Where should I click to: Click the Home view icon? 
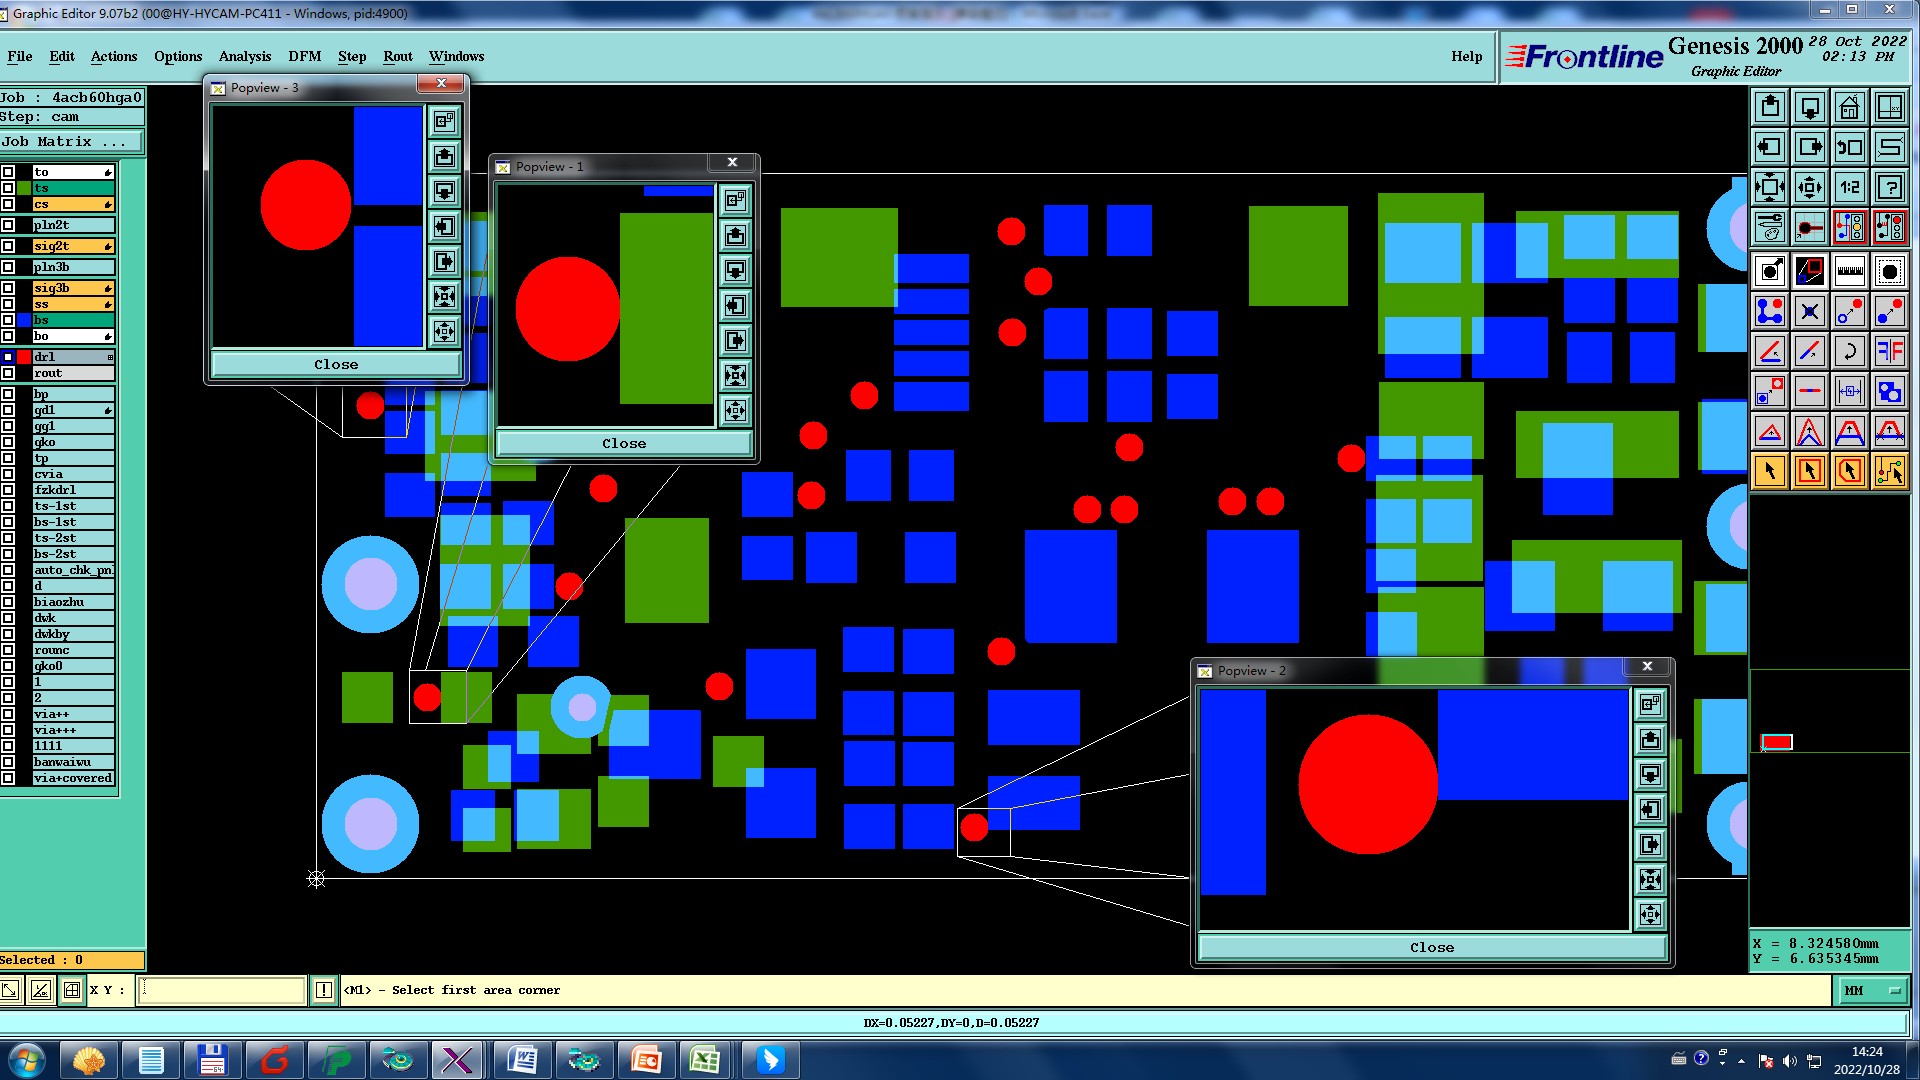1849,107
